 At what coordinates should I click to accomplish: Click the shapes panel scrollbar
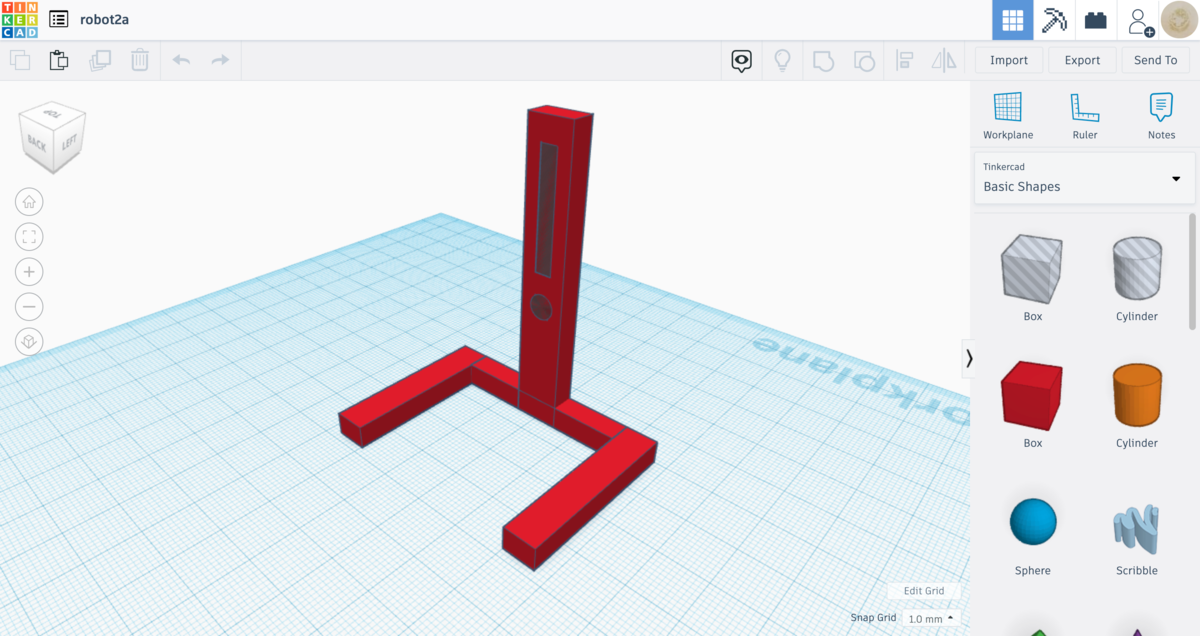click(1192, 270)
